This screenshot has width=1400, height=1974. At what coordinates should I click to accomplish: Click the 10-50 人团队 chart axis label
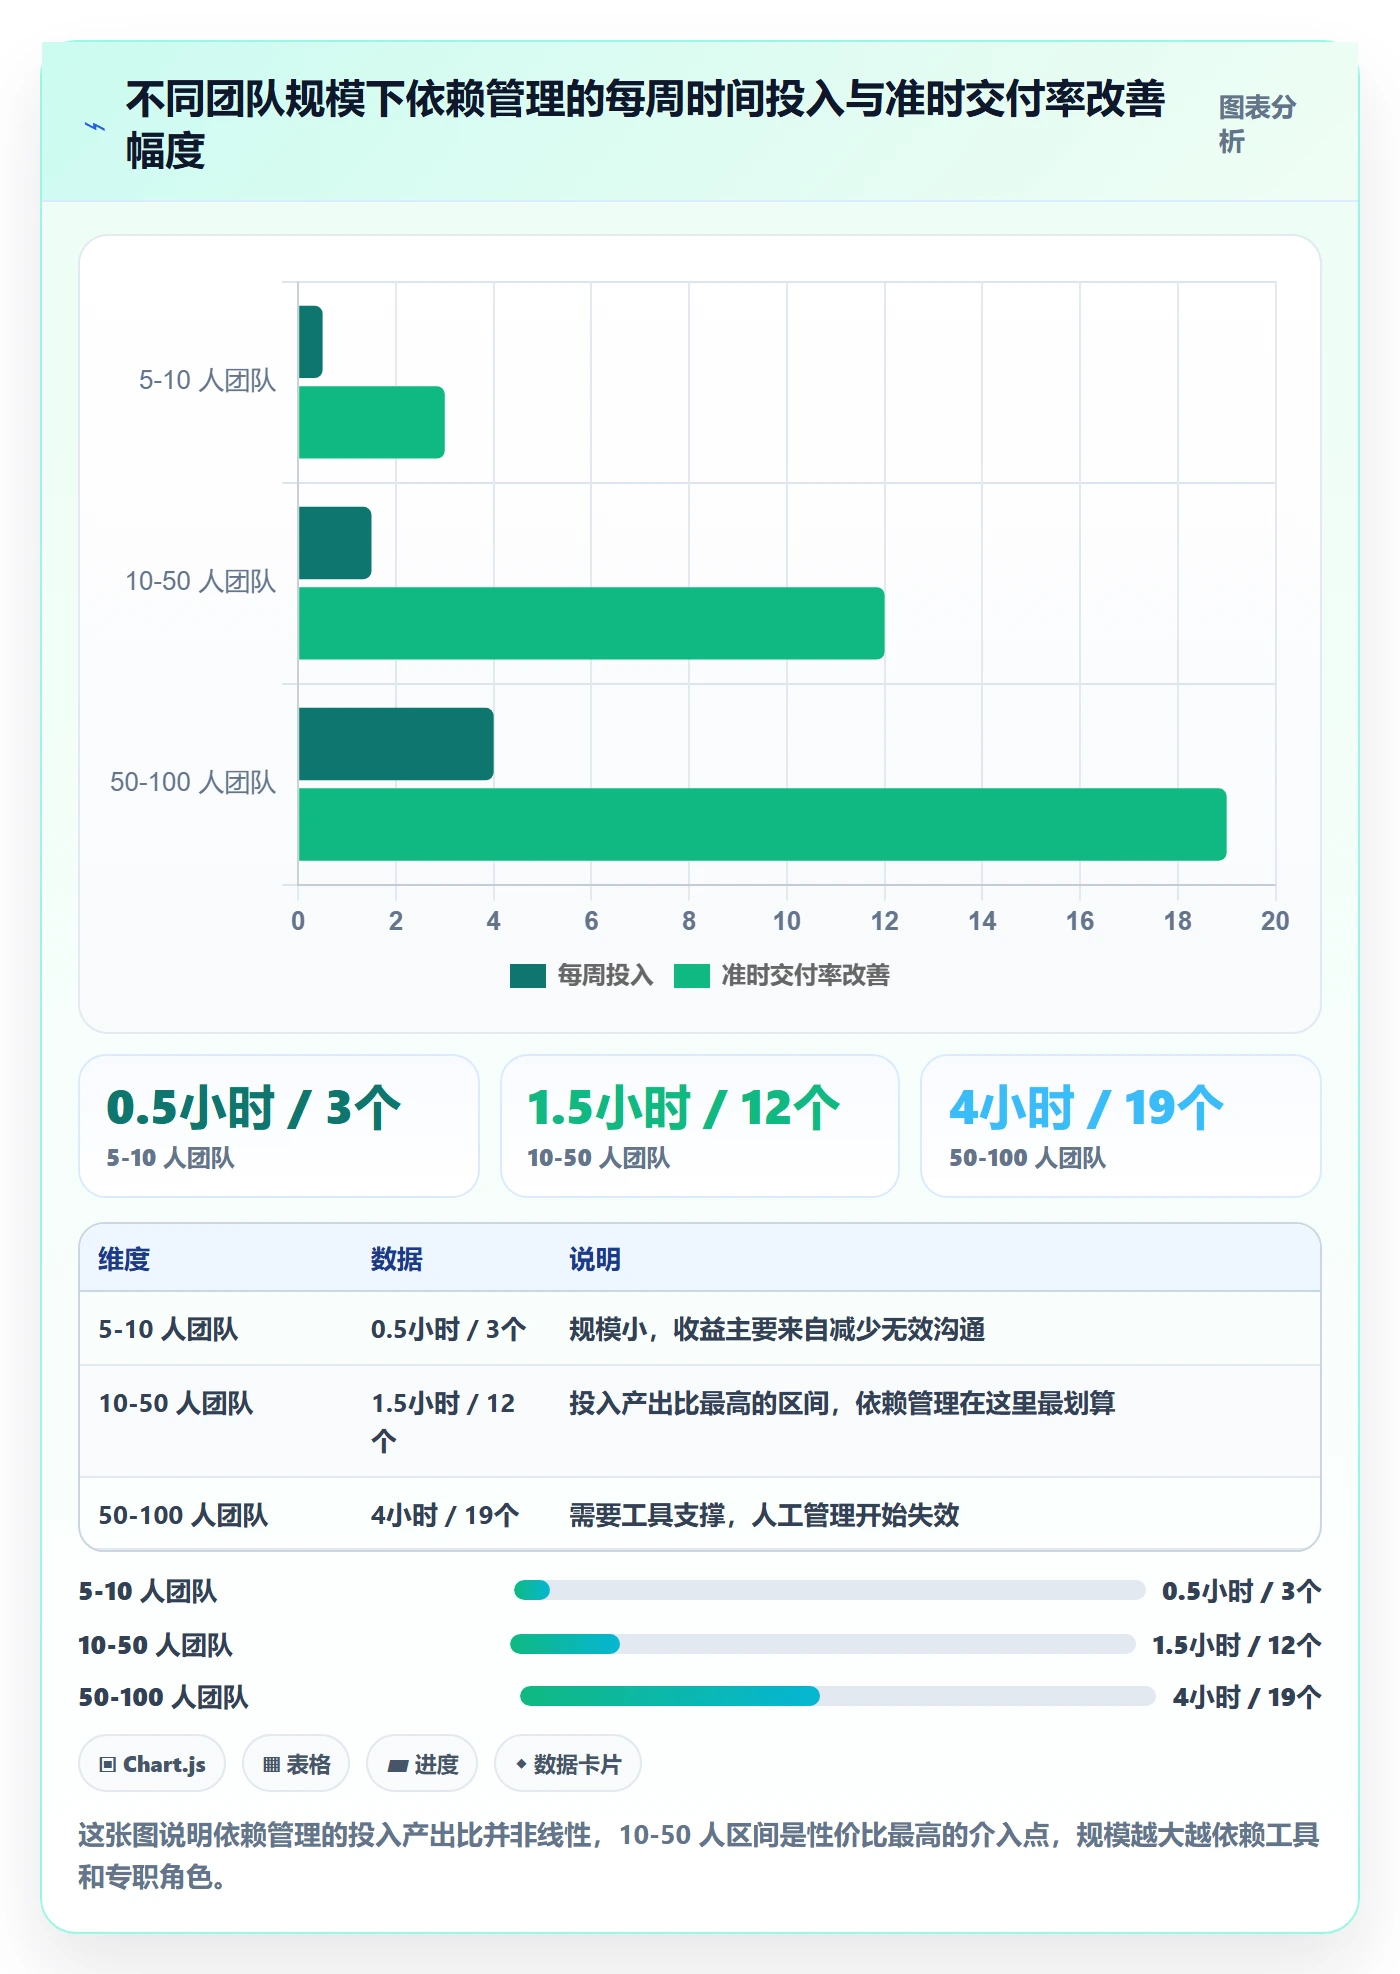pyautogui.click(x=200, y=581)
